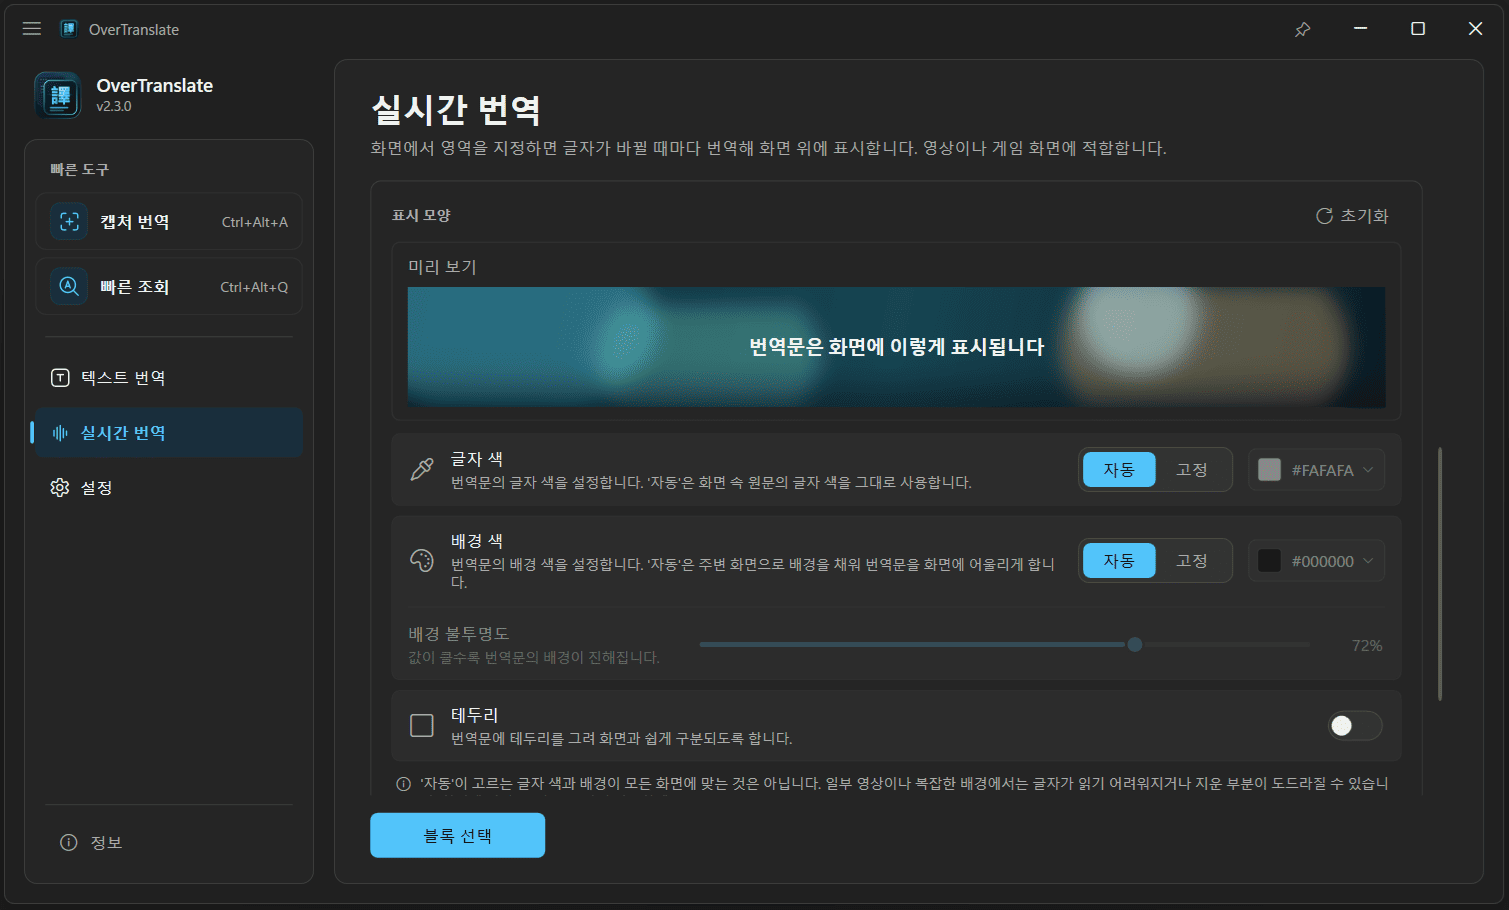
Task: Click the 초기화 reset arrow icon
Action: point(1324,216)
